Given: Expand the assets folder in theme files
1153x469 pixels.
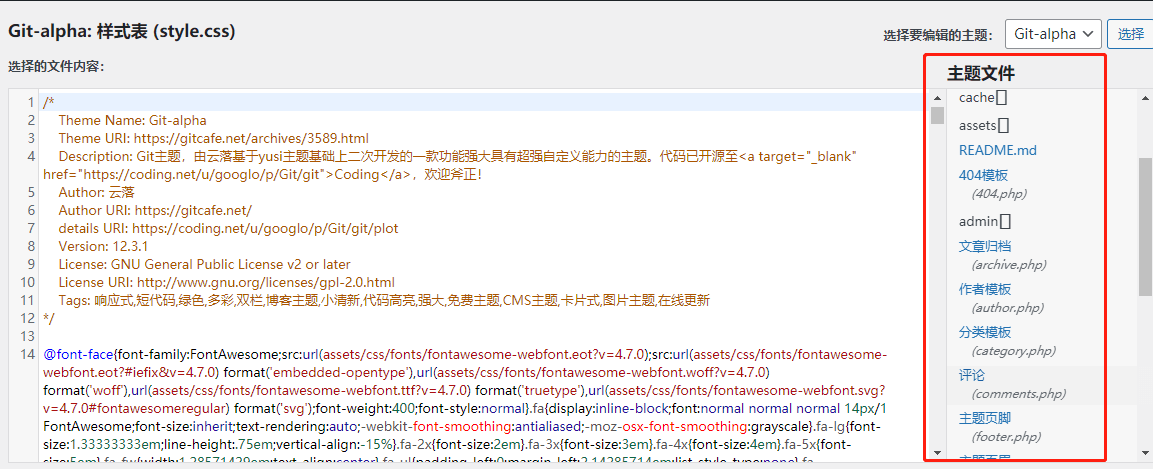Looking at the screenshot, I should tap(984, 126).
